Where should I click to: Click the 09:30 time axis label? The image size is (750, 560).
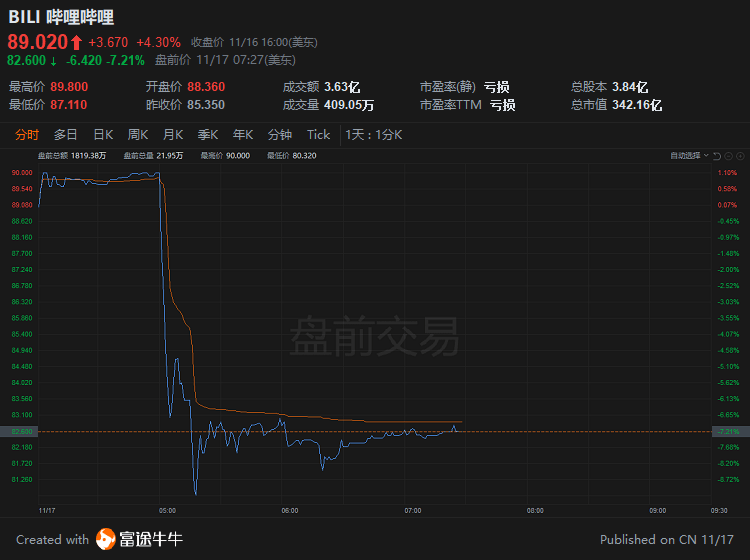(719, 510)
